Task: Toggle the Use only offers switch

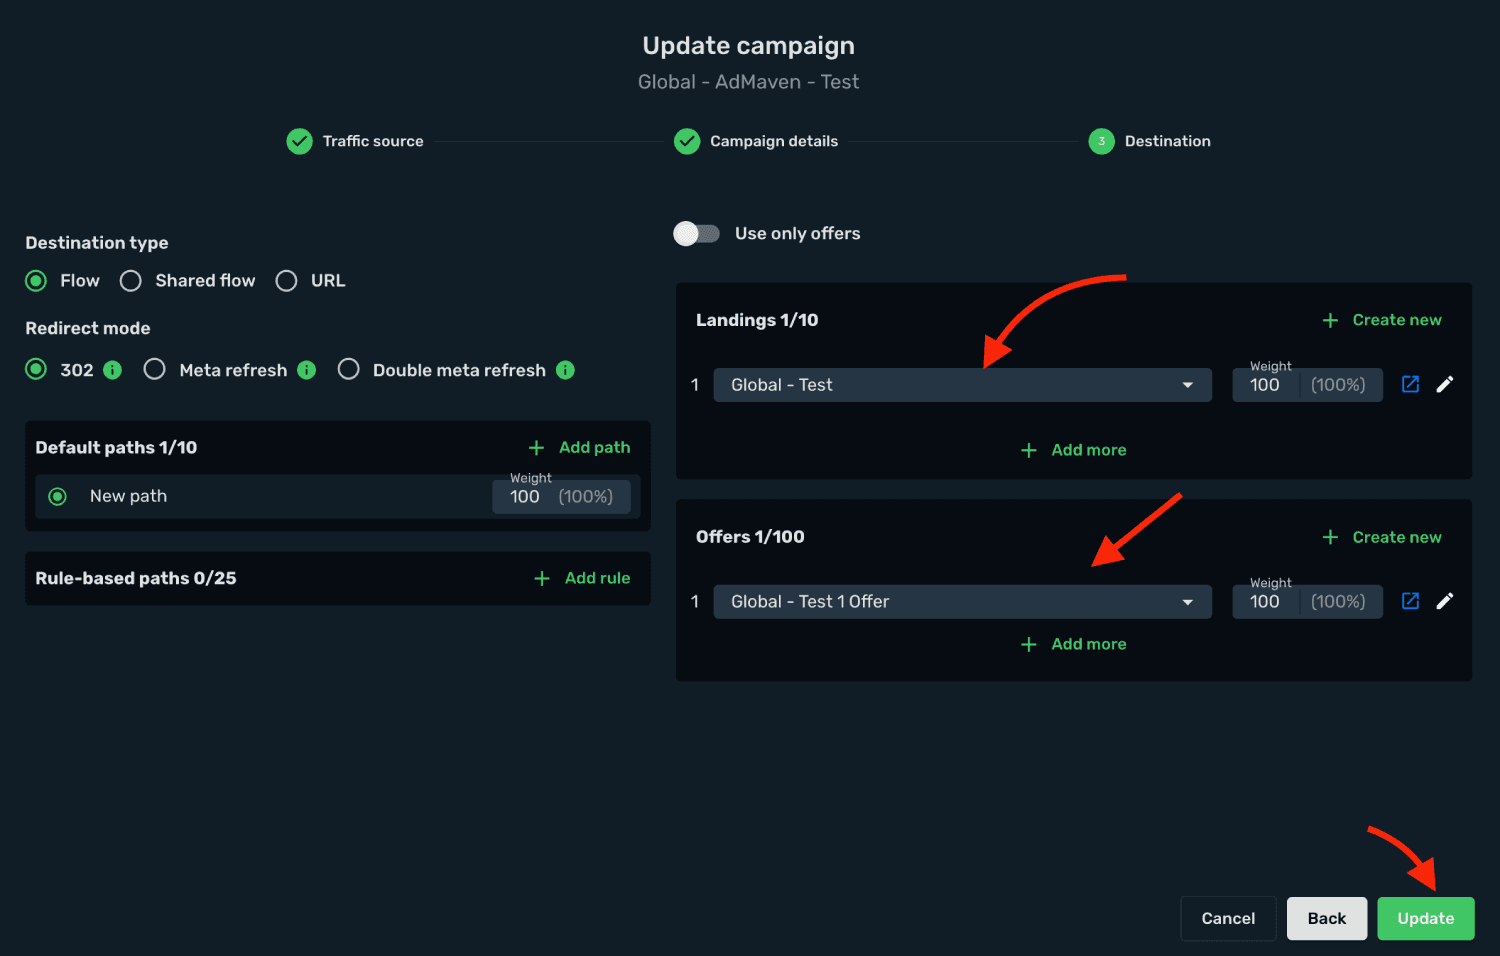Action: pos(697,233)
